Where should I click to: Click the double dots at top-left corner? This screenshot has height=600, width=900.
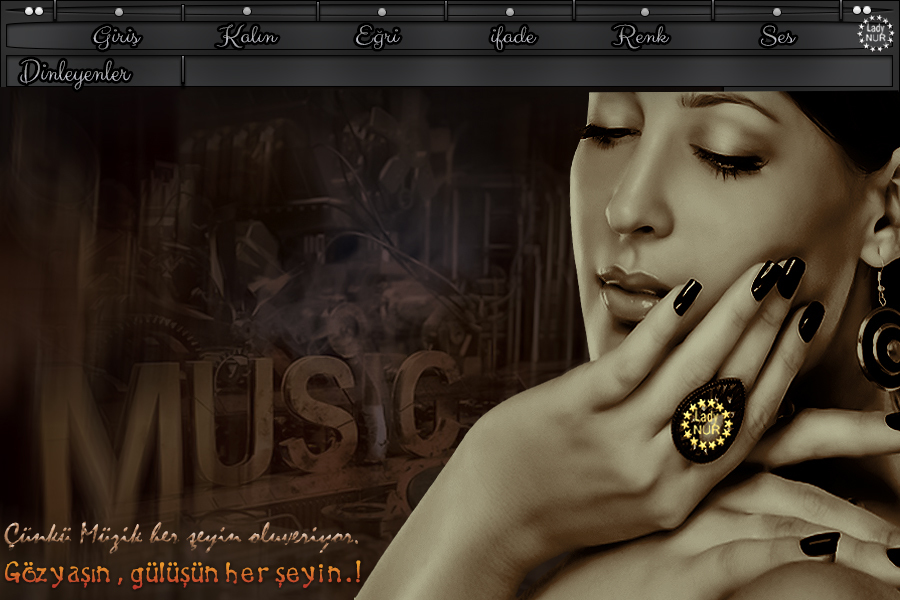click(x=33, y=11)
